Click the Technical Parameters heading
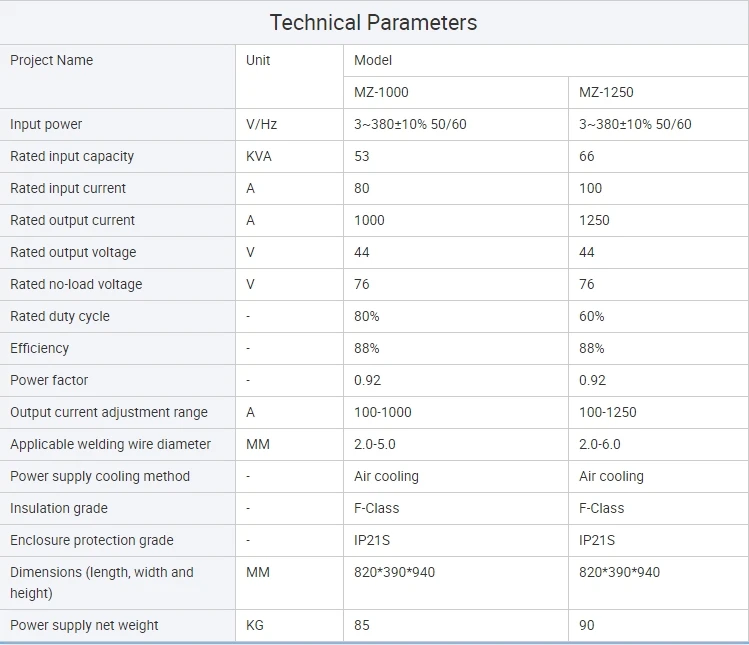Screen dimensions: 749x645 [x=373, y=22]
